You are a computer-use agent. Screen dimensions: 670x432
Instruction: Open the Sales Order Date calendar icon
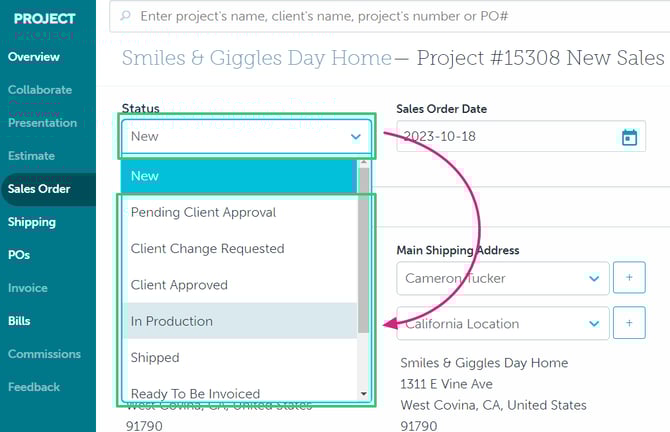tap(629, 137)
